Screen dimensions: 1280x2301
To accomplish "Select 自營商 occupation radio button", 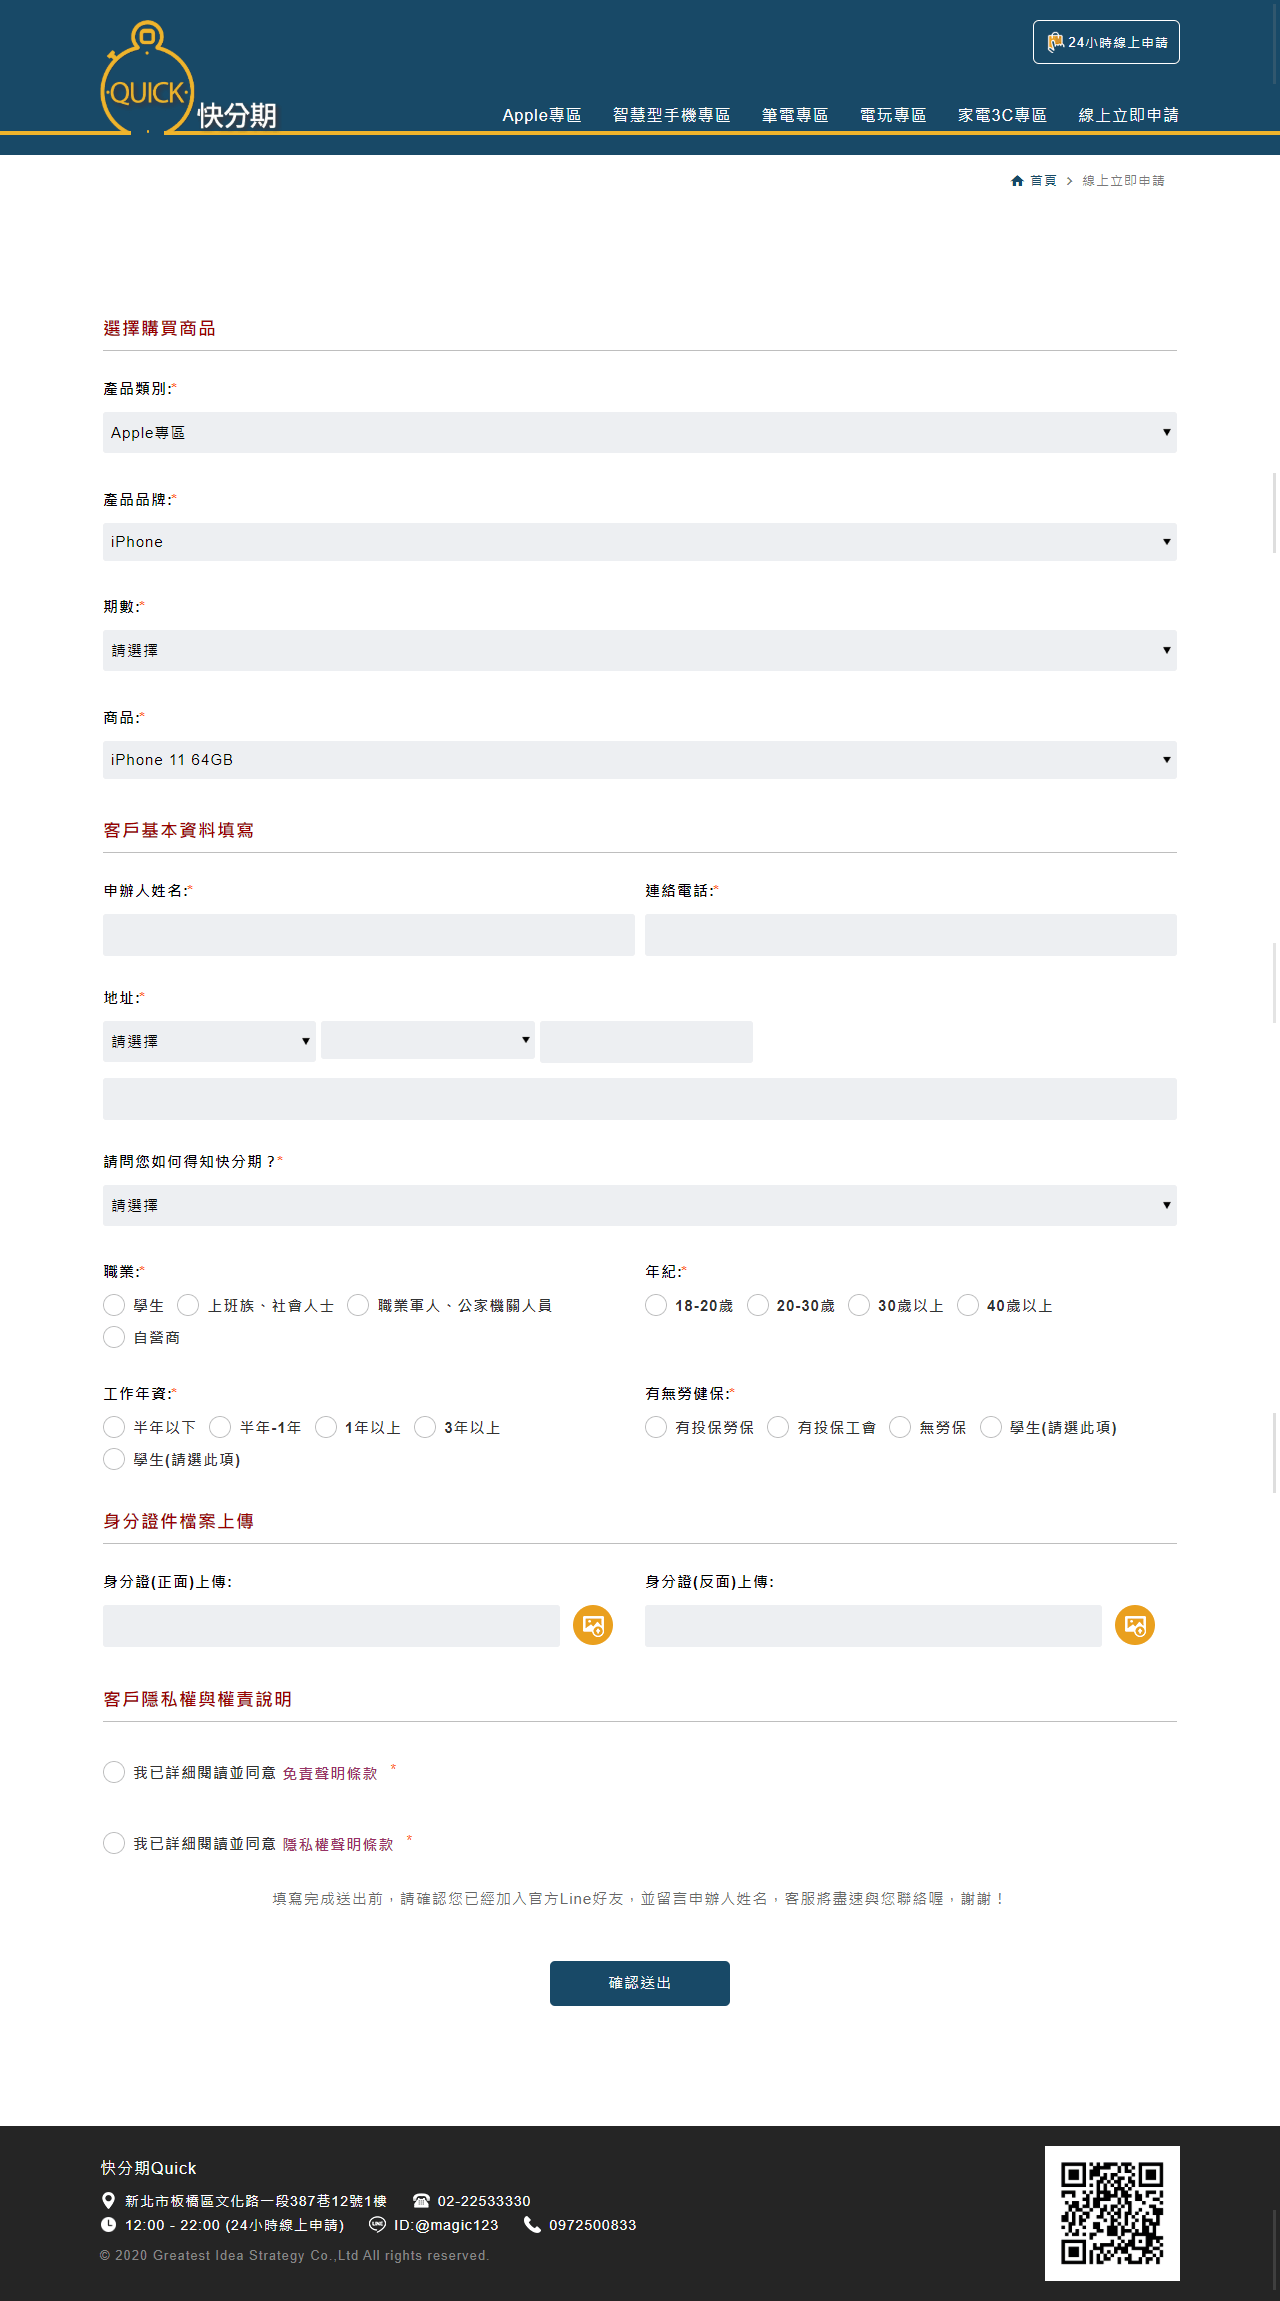I will pos(114,1337).
